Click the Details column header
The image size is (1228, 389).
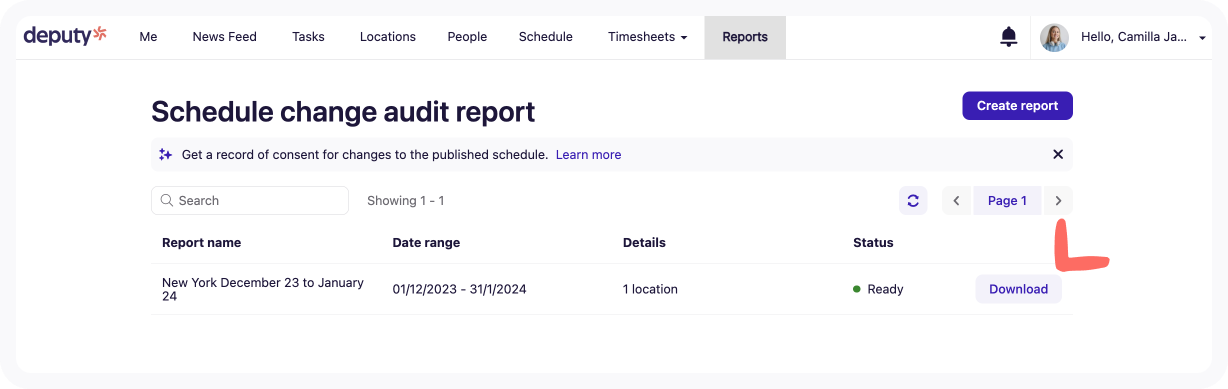click(x=644, y=242)
